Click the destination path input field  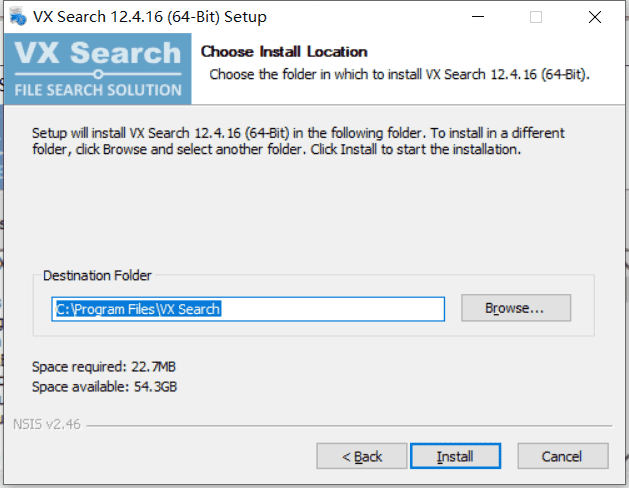pos(248,309)
